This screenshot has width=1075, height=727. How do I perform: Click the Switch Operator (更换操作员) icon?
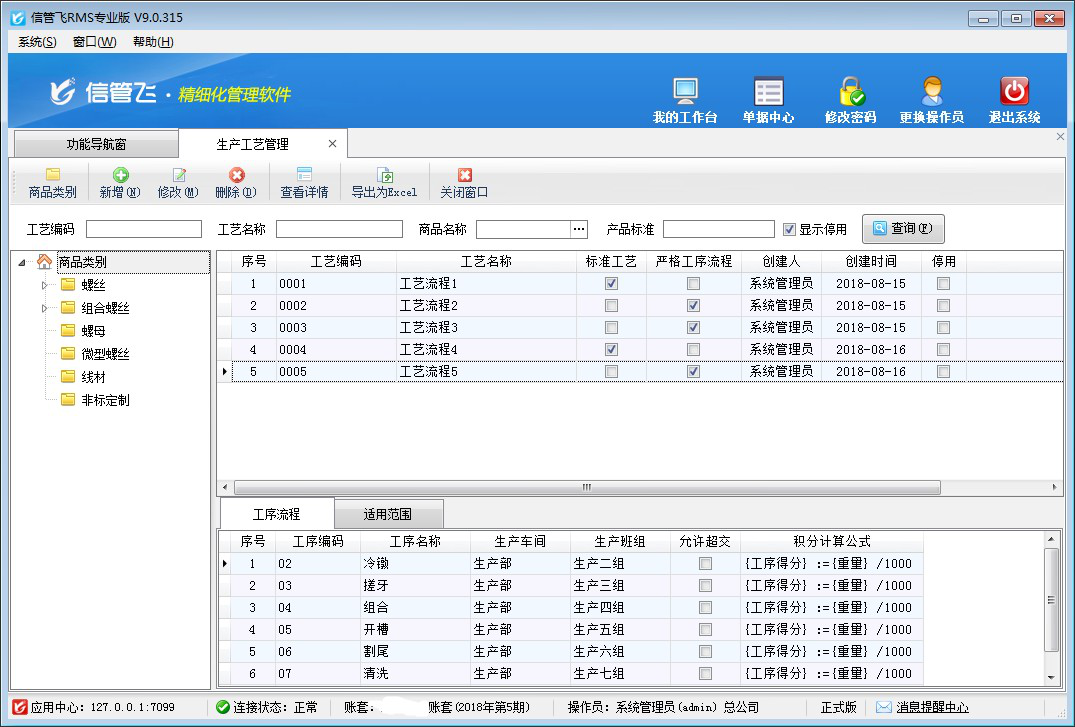[931, 92]
